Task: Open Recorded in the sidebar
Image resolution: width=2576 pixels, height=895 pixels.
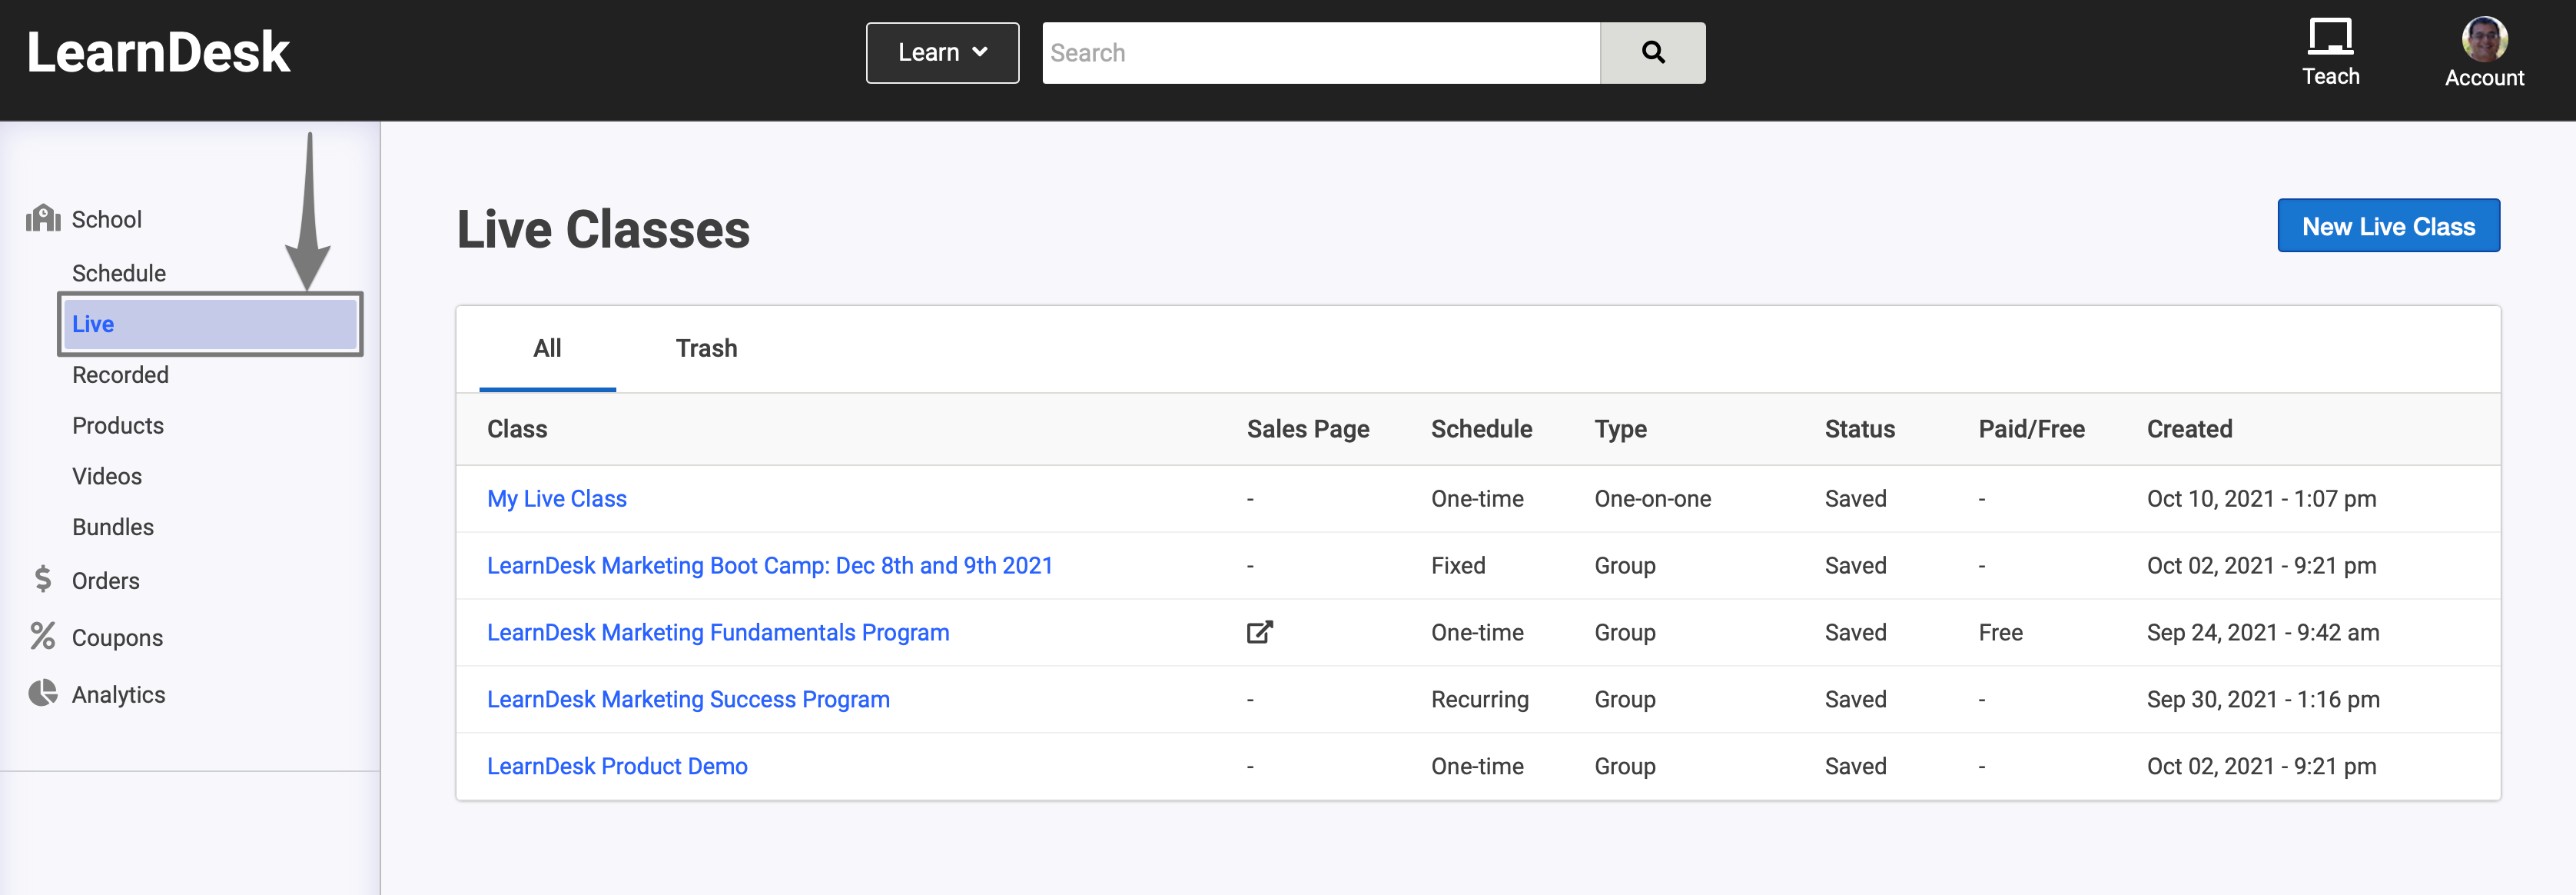Action: click(120, 375)
